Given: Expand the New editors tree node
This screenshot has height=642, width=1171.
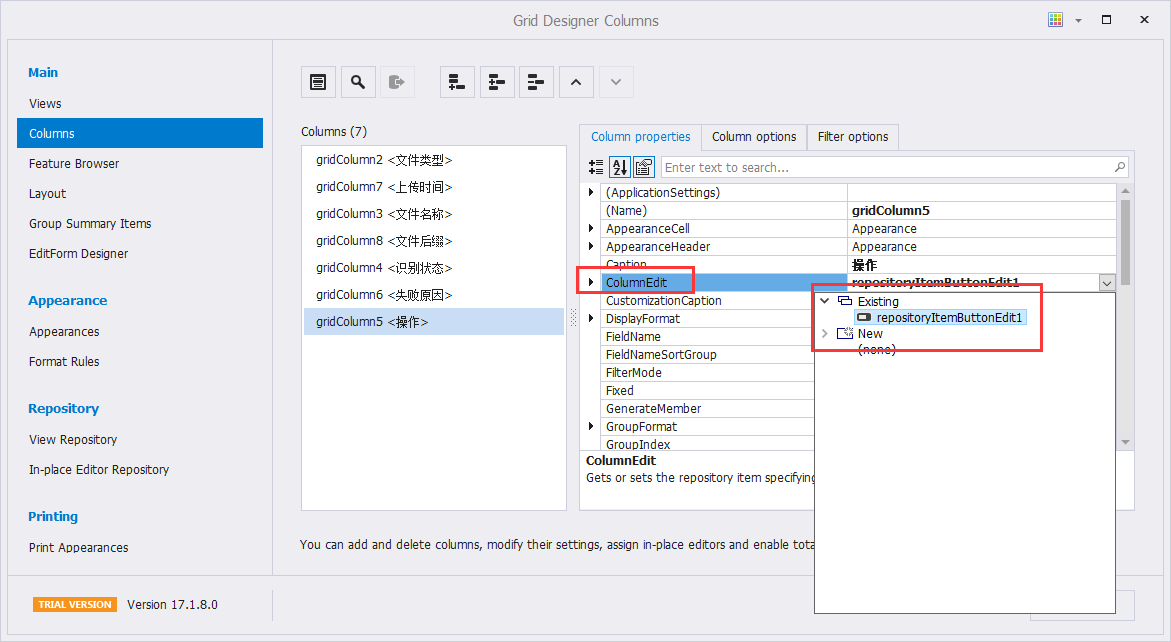Looking at the screenshot, I should click(825, 334).
